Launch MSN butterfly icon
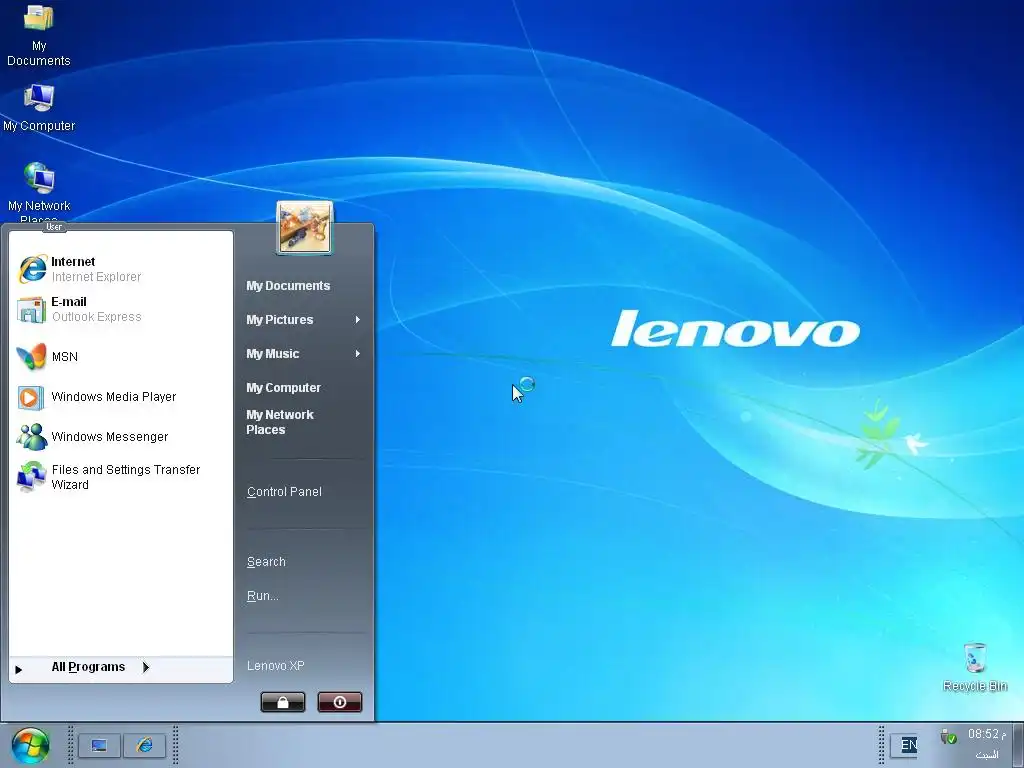 (x=31, y=357)
